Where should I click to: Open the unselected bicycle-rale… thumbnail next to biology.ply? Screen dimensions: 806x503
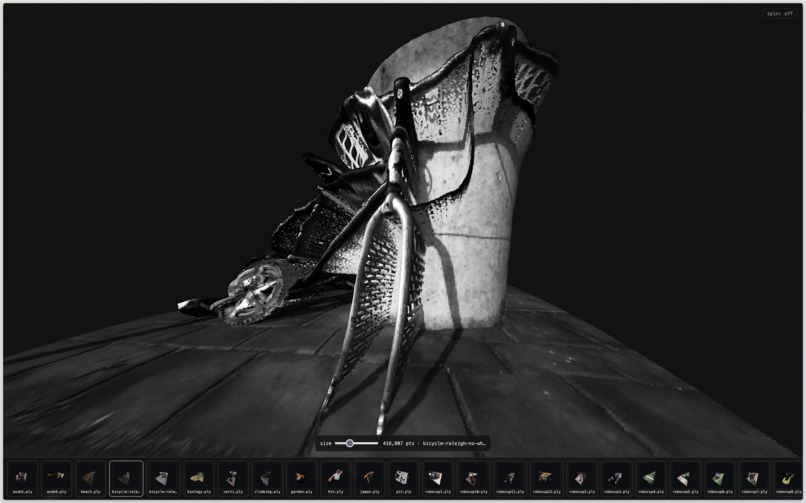(162, 478)
